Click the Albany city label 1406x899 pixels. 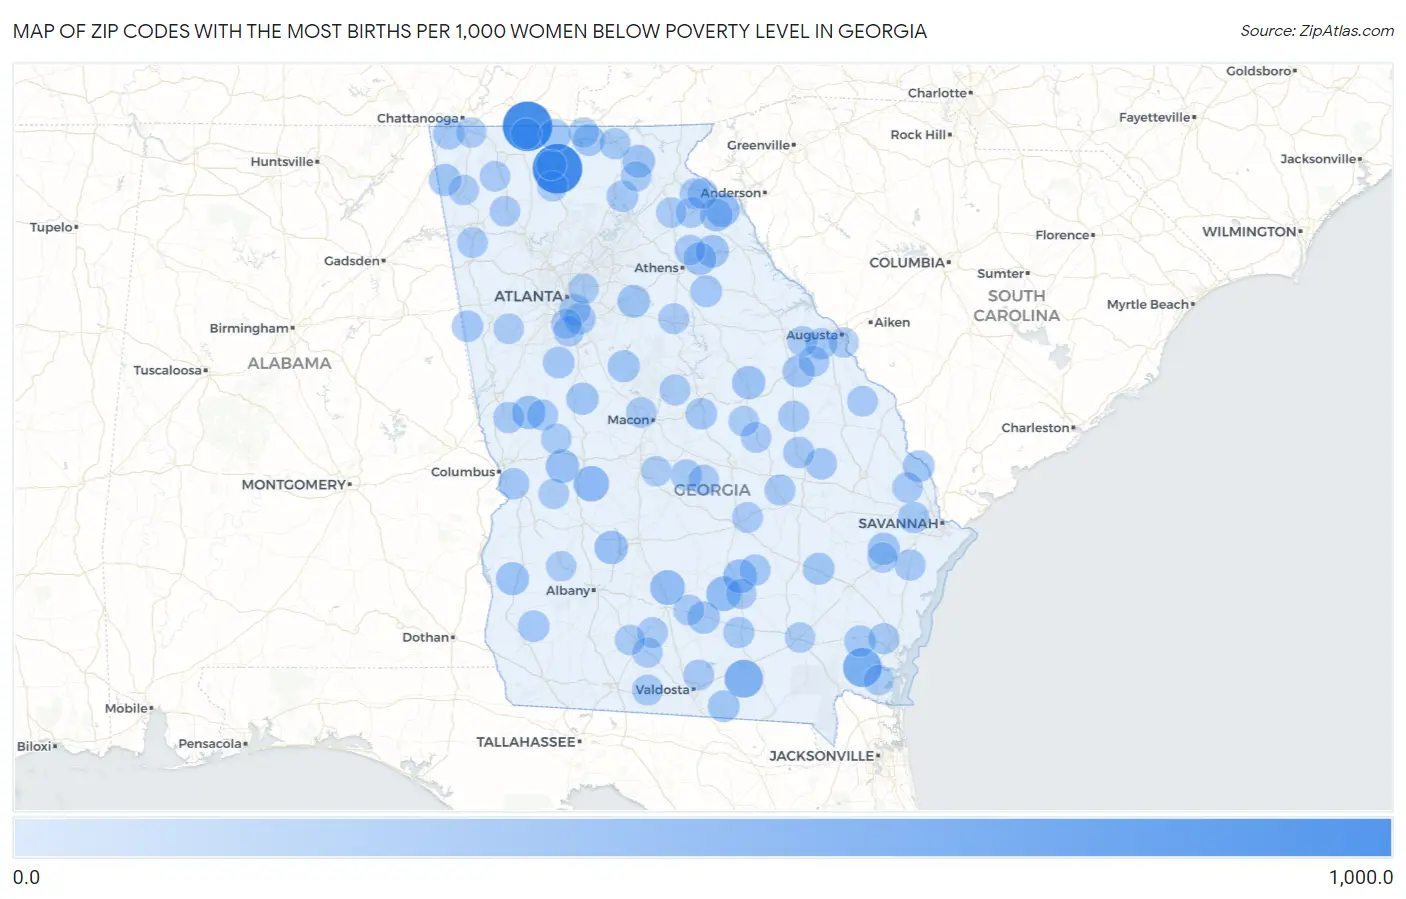568,591
